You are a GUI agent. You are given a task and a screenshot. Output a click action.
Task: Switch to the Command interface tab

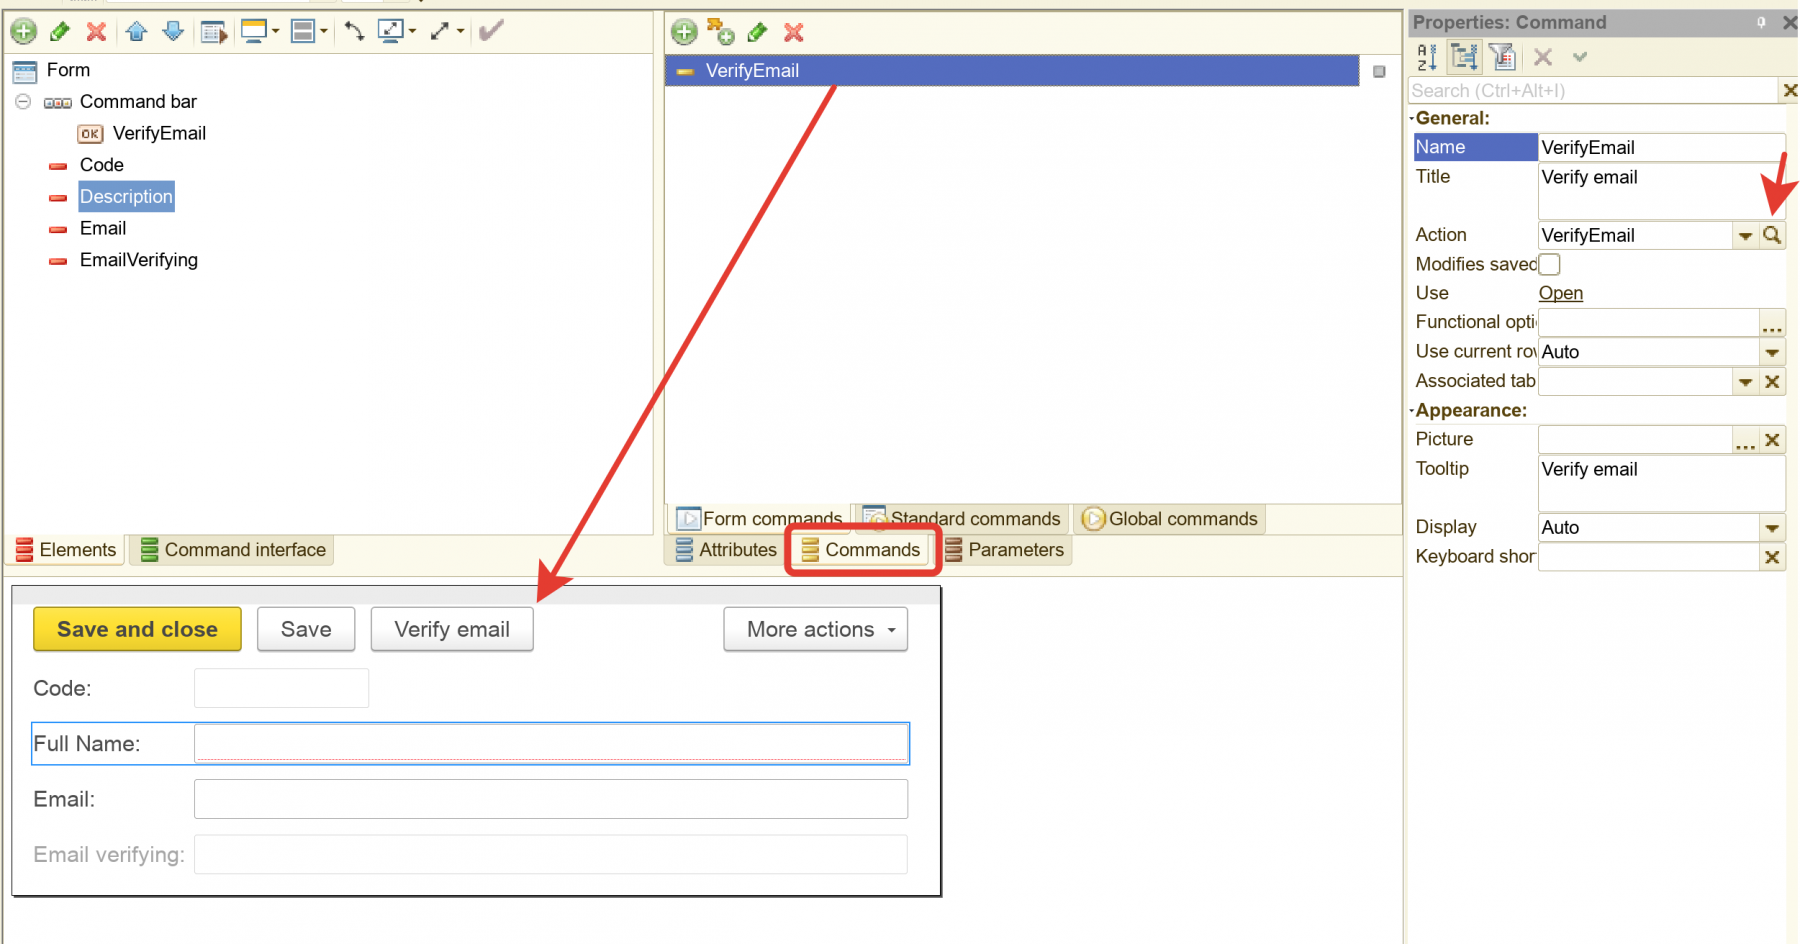coord(233,550)
